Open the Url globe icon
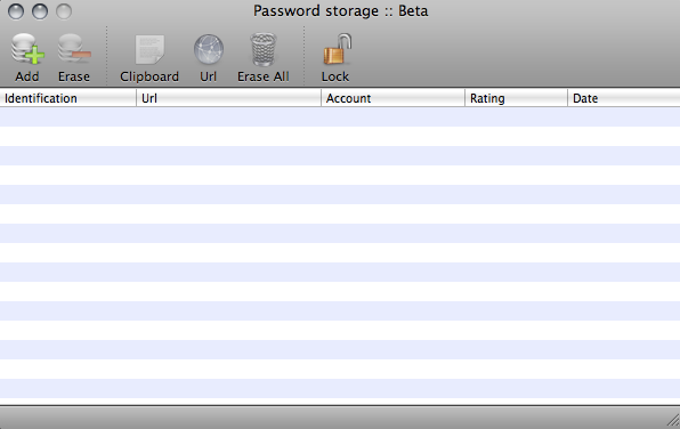Image resolution: width=680 pixels, height=429 pixels. tap(208, 49)
